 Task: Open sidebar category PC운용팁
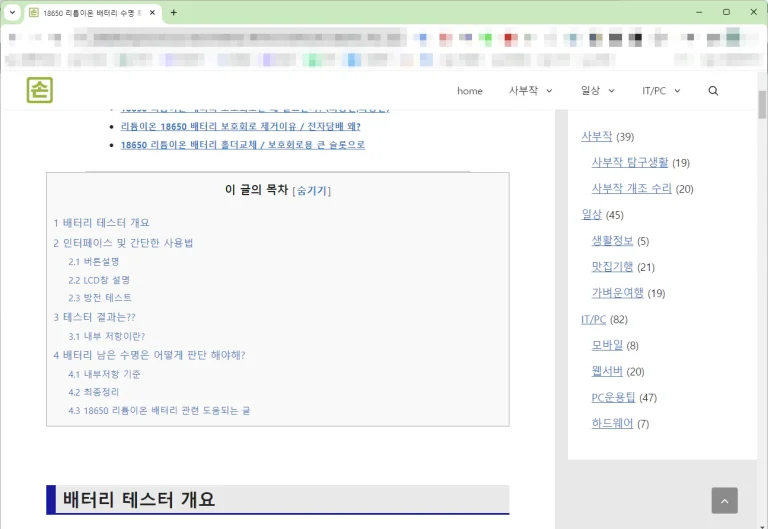coord(613,397)
